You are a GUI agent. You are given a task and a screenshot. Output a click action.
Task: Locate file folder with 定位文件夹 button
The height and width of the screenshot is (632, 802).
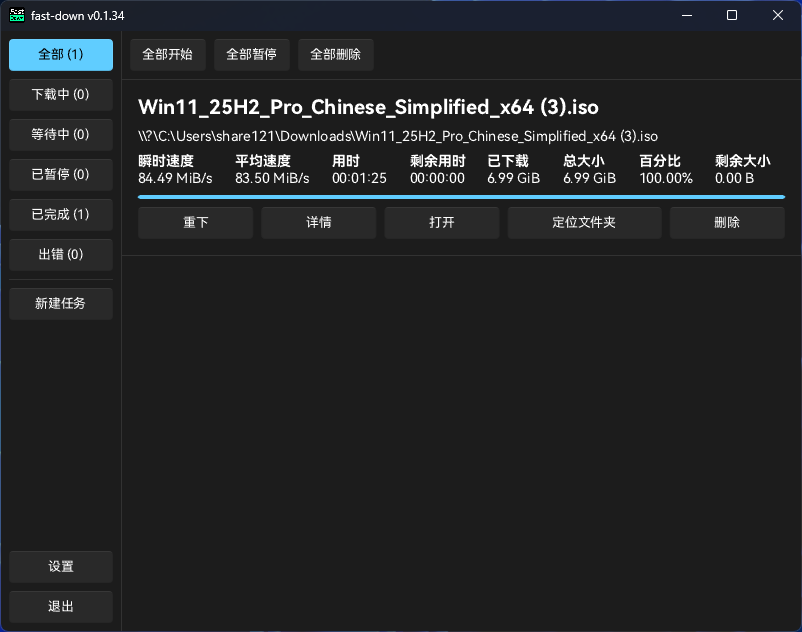584,222
